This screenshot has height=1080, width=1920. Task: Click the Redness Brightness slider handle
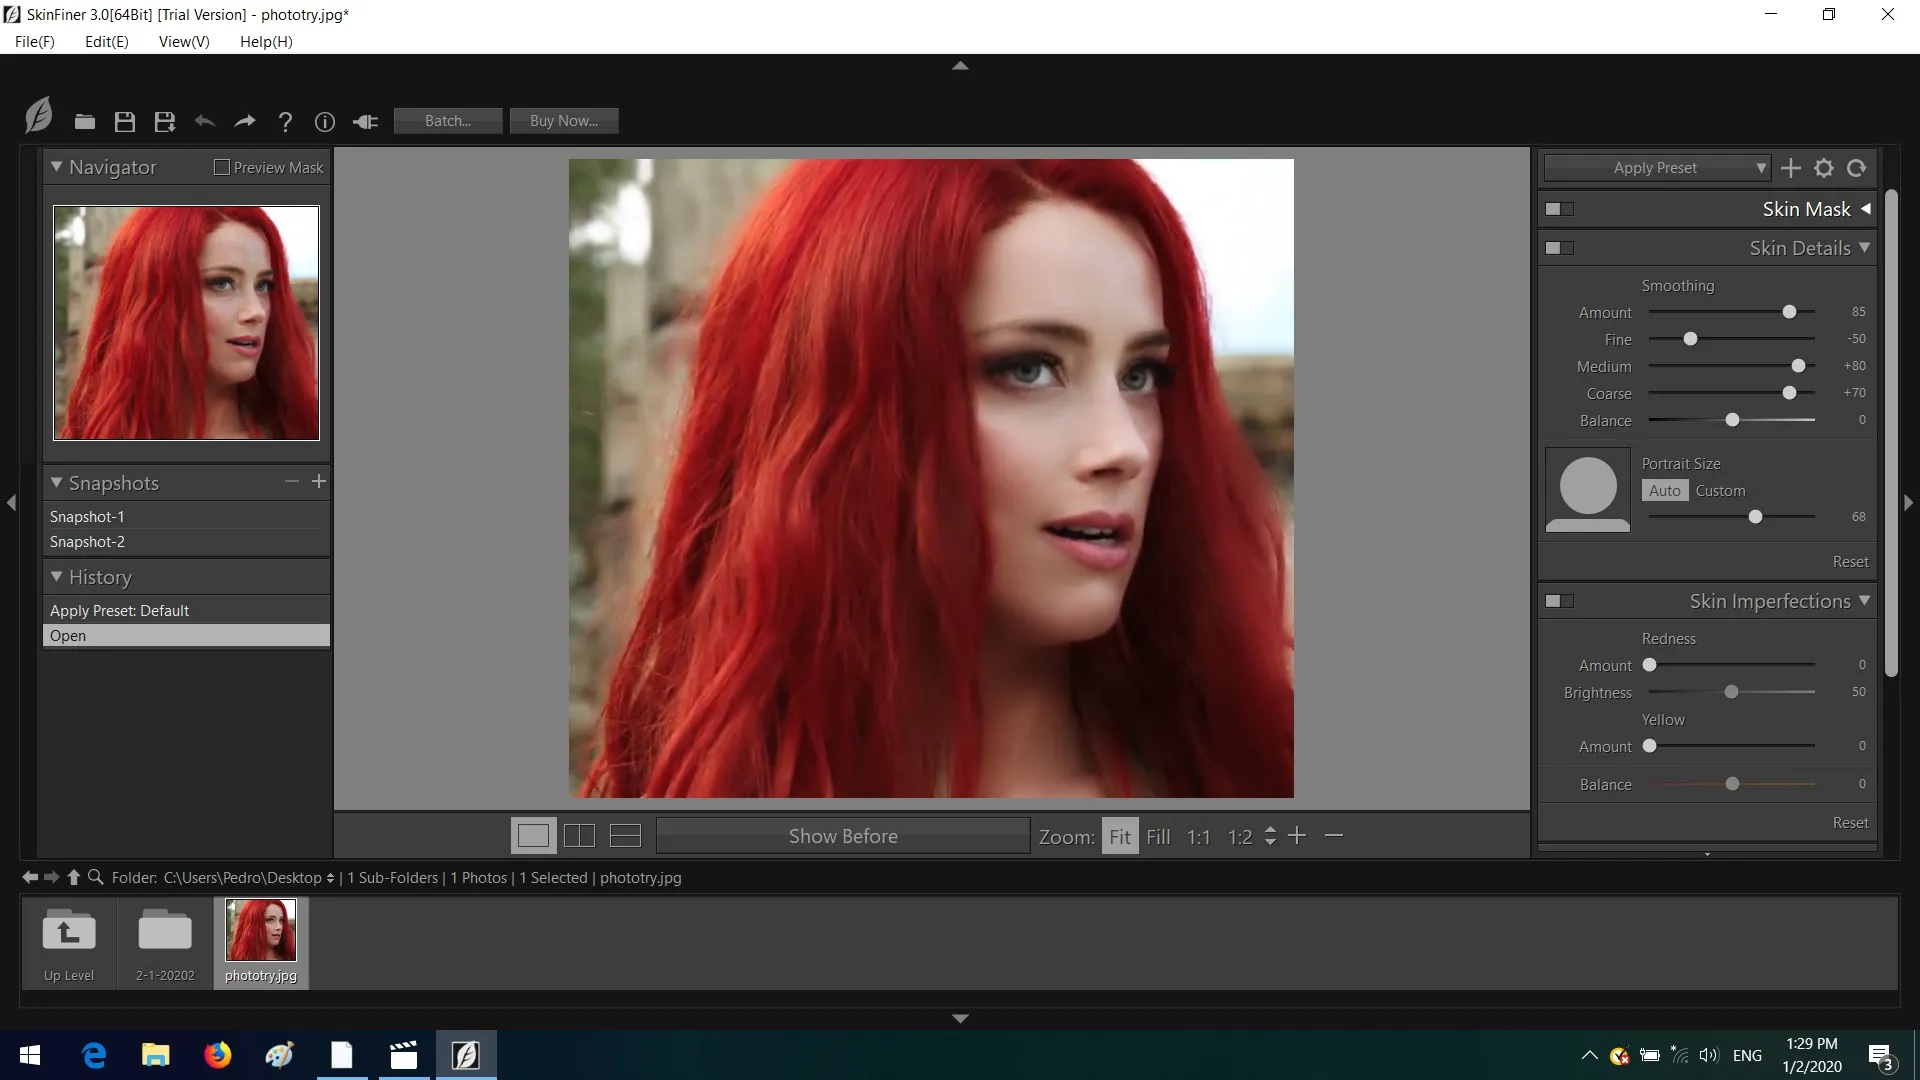click(1731, 692)
